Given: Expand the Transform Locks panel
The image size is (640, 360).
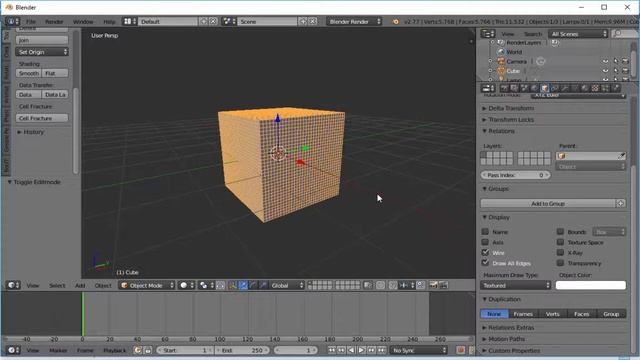Looking at the screenshot, I should (508, 120).
